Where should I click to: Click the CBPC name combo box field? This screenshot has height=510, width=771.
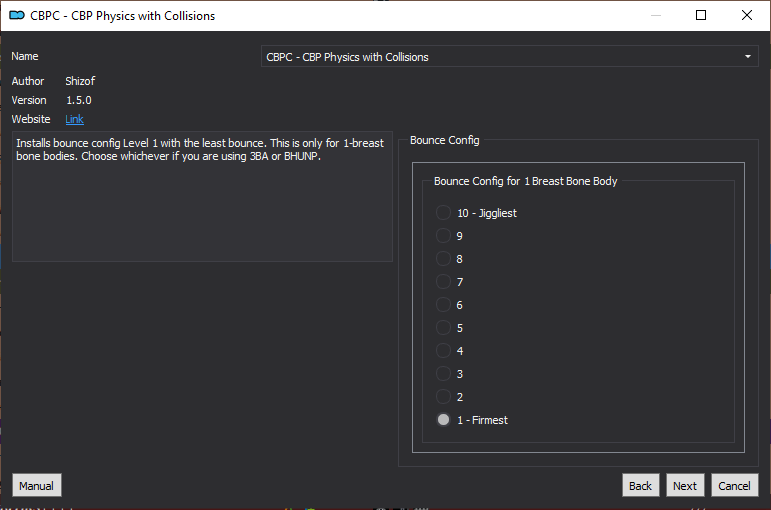pos(509,57)
